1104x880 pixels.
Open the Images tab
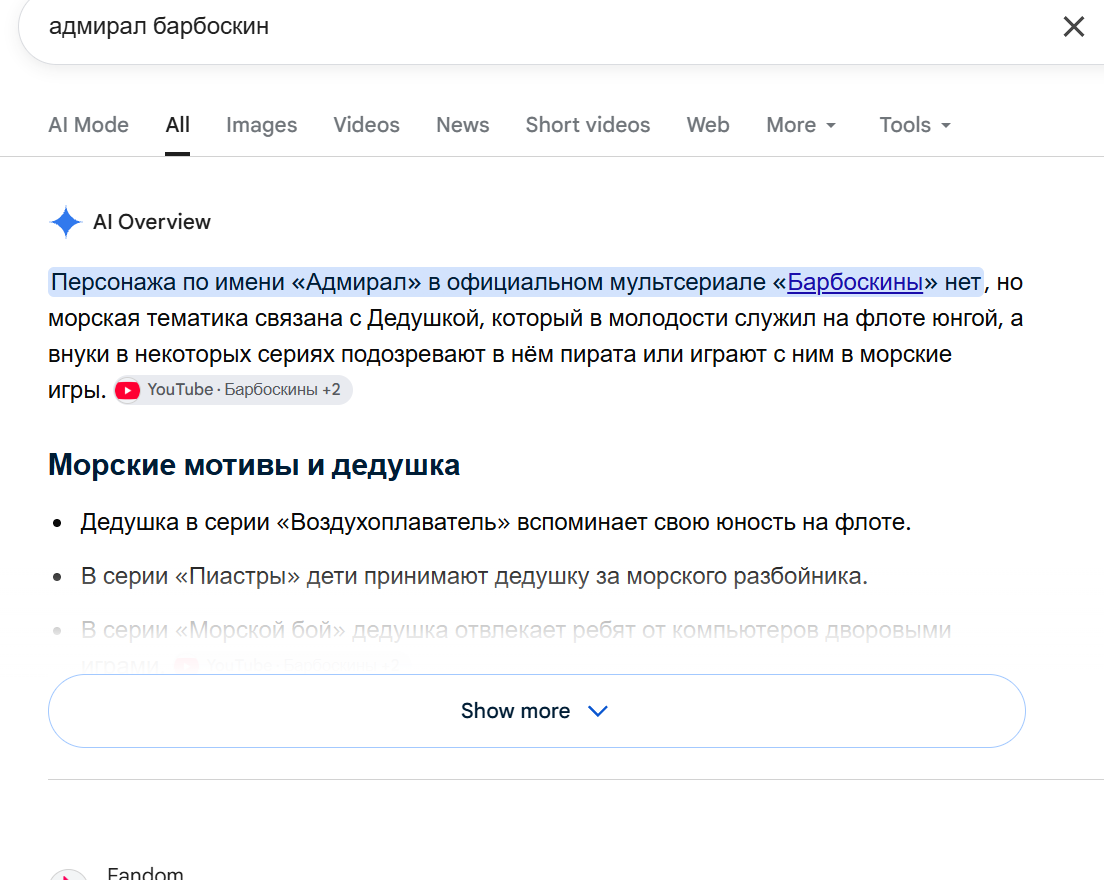pyautogui.click(x=261, y=125)
